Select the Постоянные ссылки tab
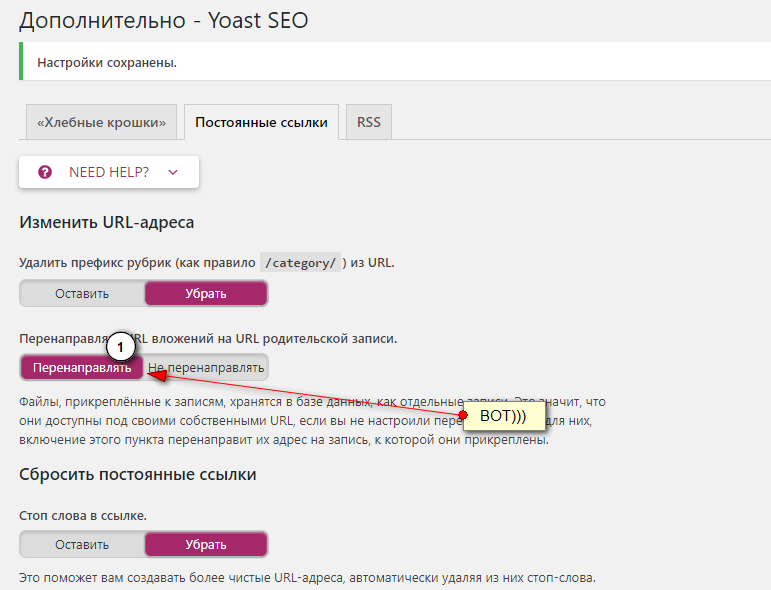The image size is (771, 590). 261,122
